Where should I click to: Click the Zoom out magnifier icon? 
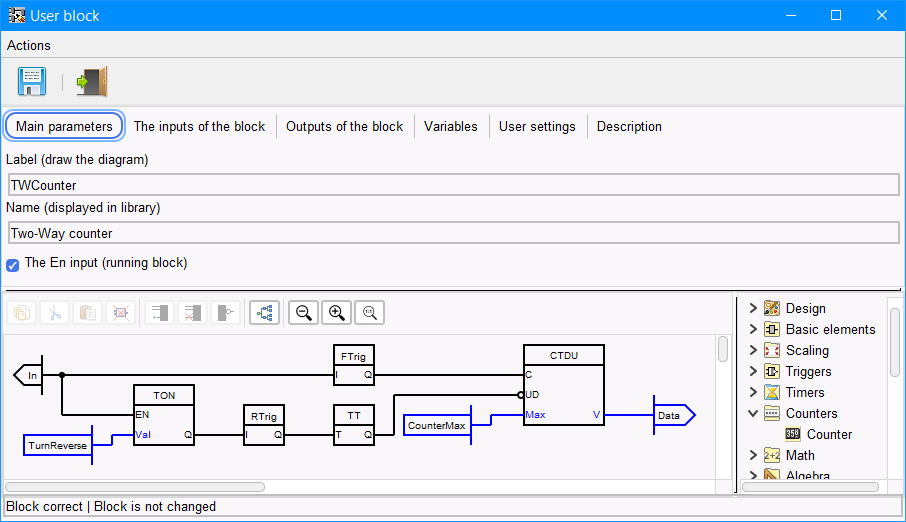pyautogui.click(x=304, y=312)
